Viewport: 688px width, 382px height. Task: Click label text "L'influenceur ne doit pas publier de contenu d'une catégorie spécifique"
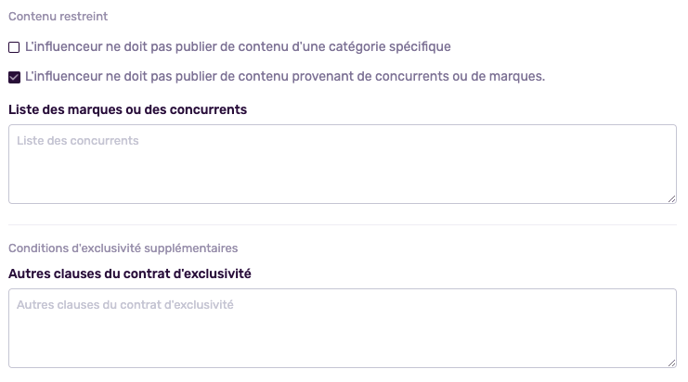click(x=238, y=46)
